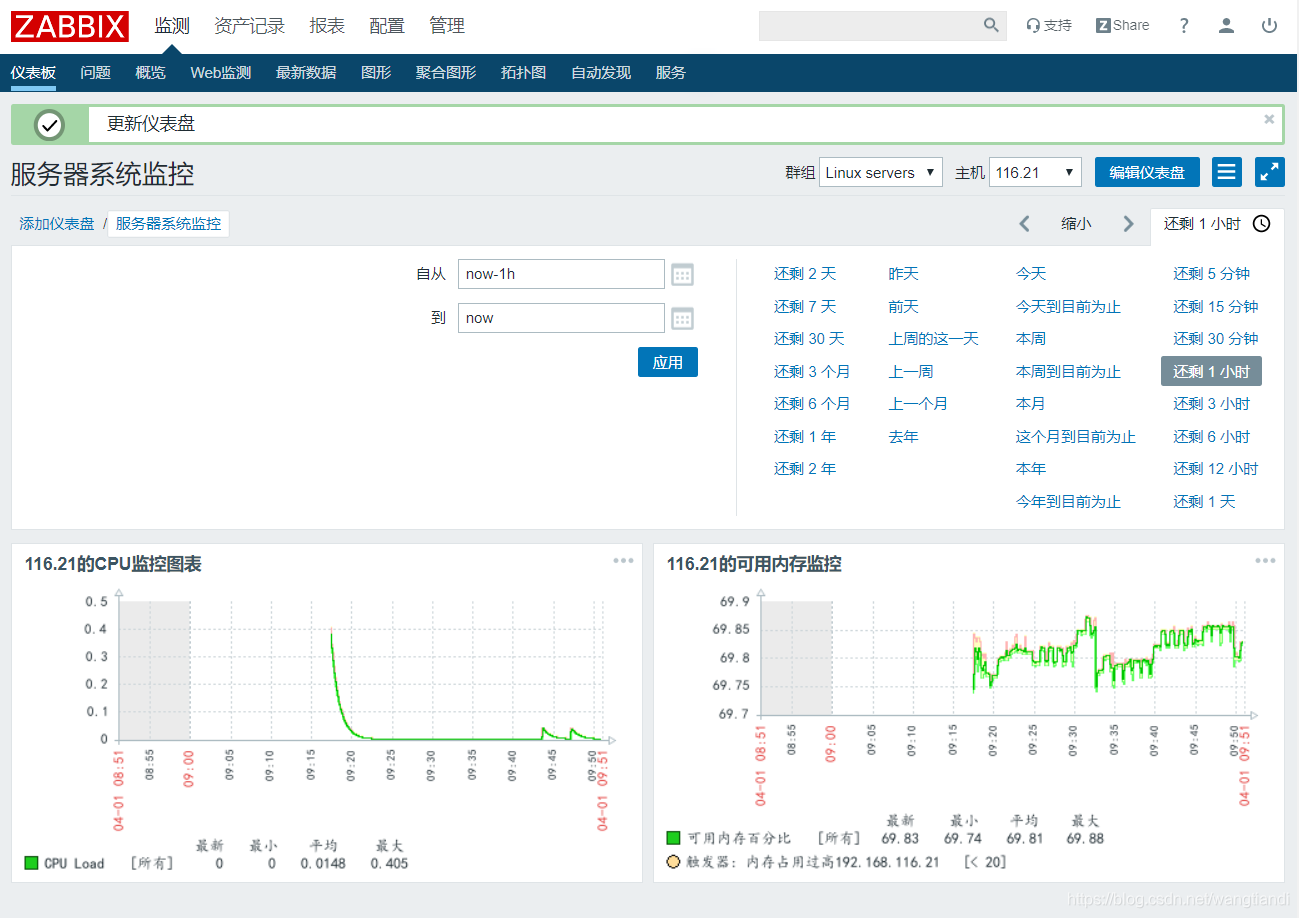Screen dimensions: 1299x918
Task: Select the 今年到目前为止 time range
Action: pos(1068,501)
